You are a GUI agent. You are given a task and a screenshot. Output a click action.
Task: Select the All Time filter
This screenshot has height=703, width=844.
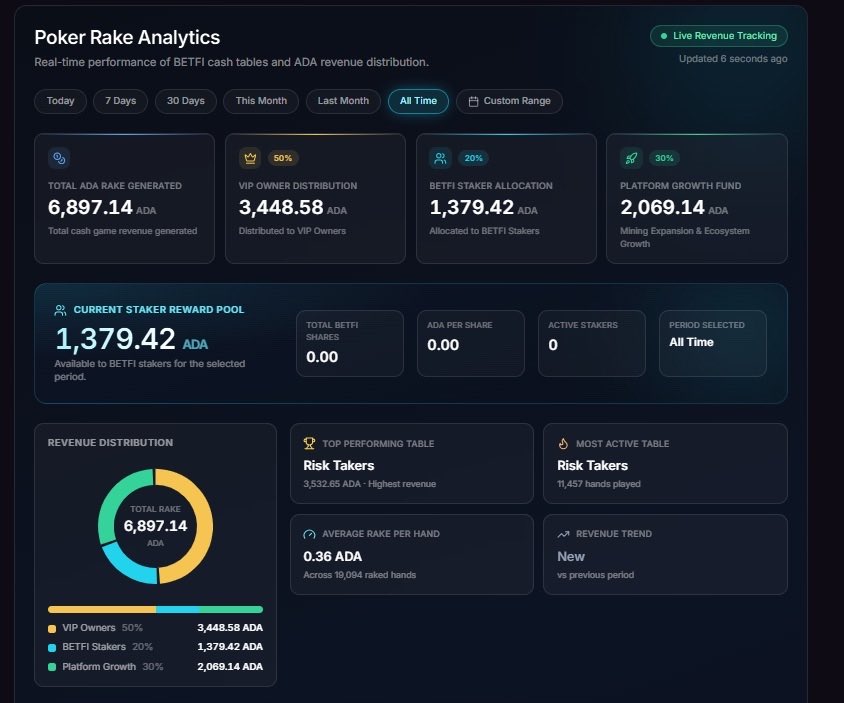(x=418, y=101)
